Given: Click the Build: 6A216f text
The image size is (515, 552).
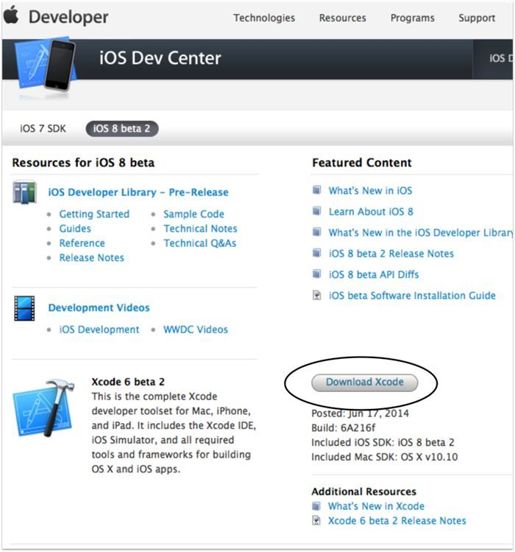Looking at the screenshot, I should [343, 428].
